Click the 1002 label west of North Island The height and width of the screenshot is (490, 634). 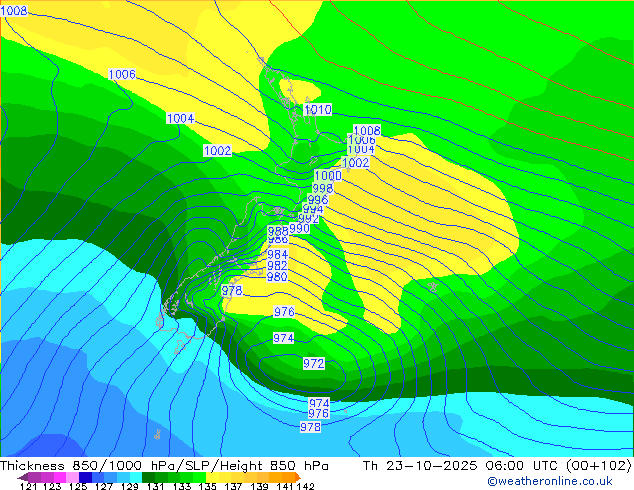(218, 151)
